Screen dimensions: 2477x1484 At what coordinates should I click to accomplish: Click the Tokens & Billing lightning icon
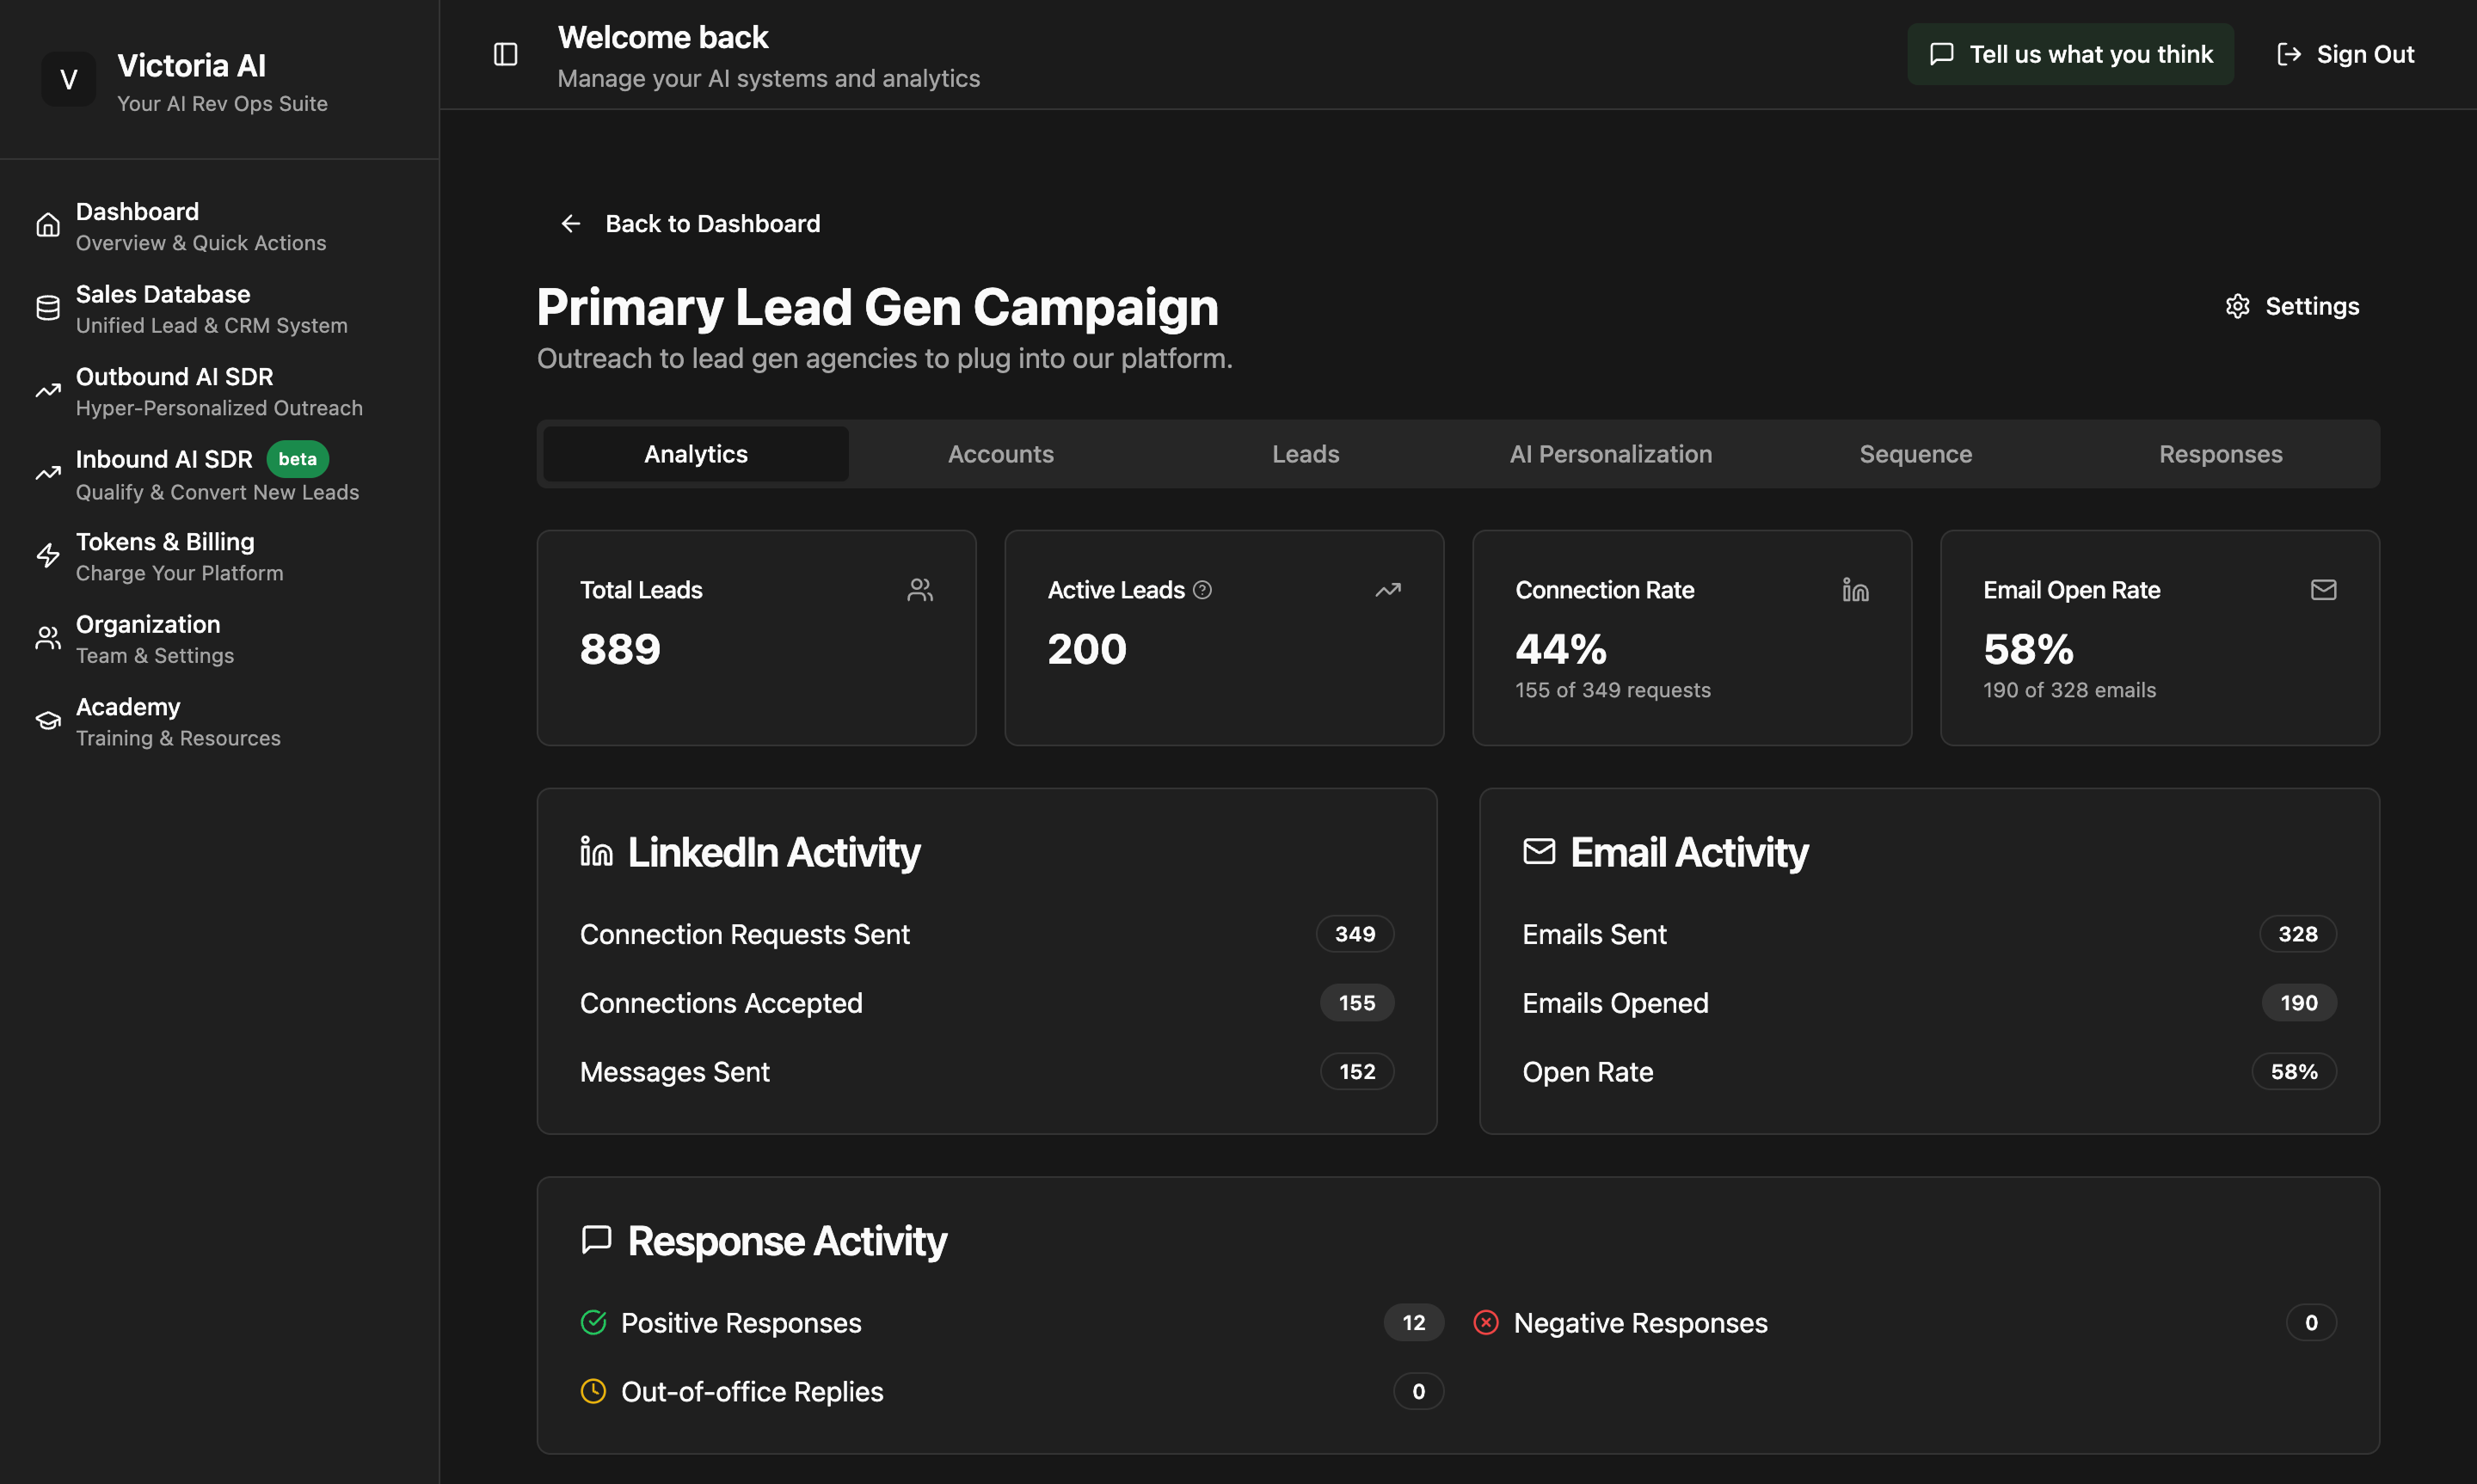tap(48, 556)
